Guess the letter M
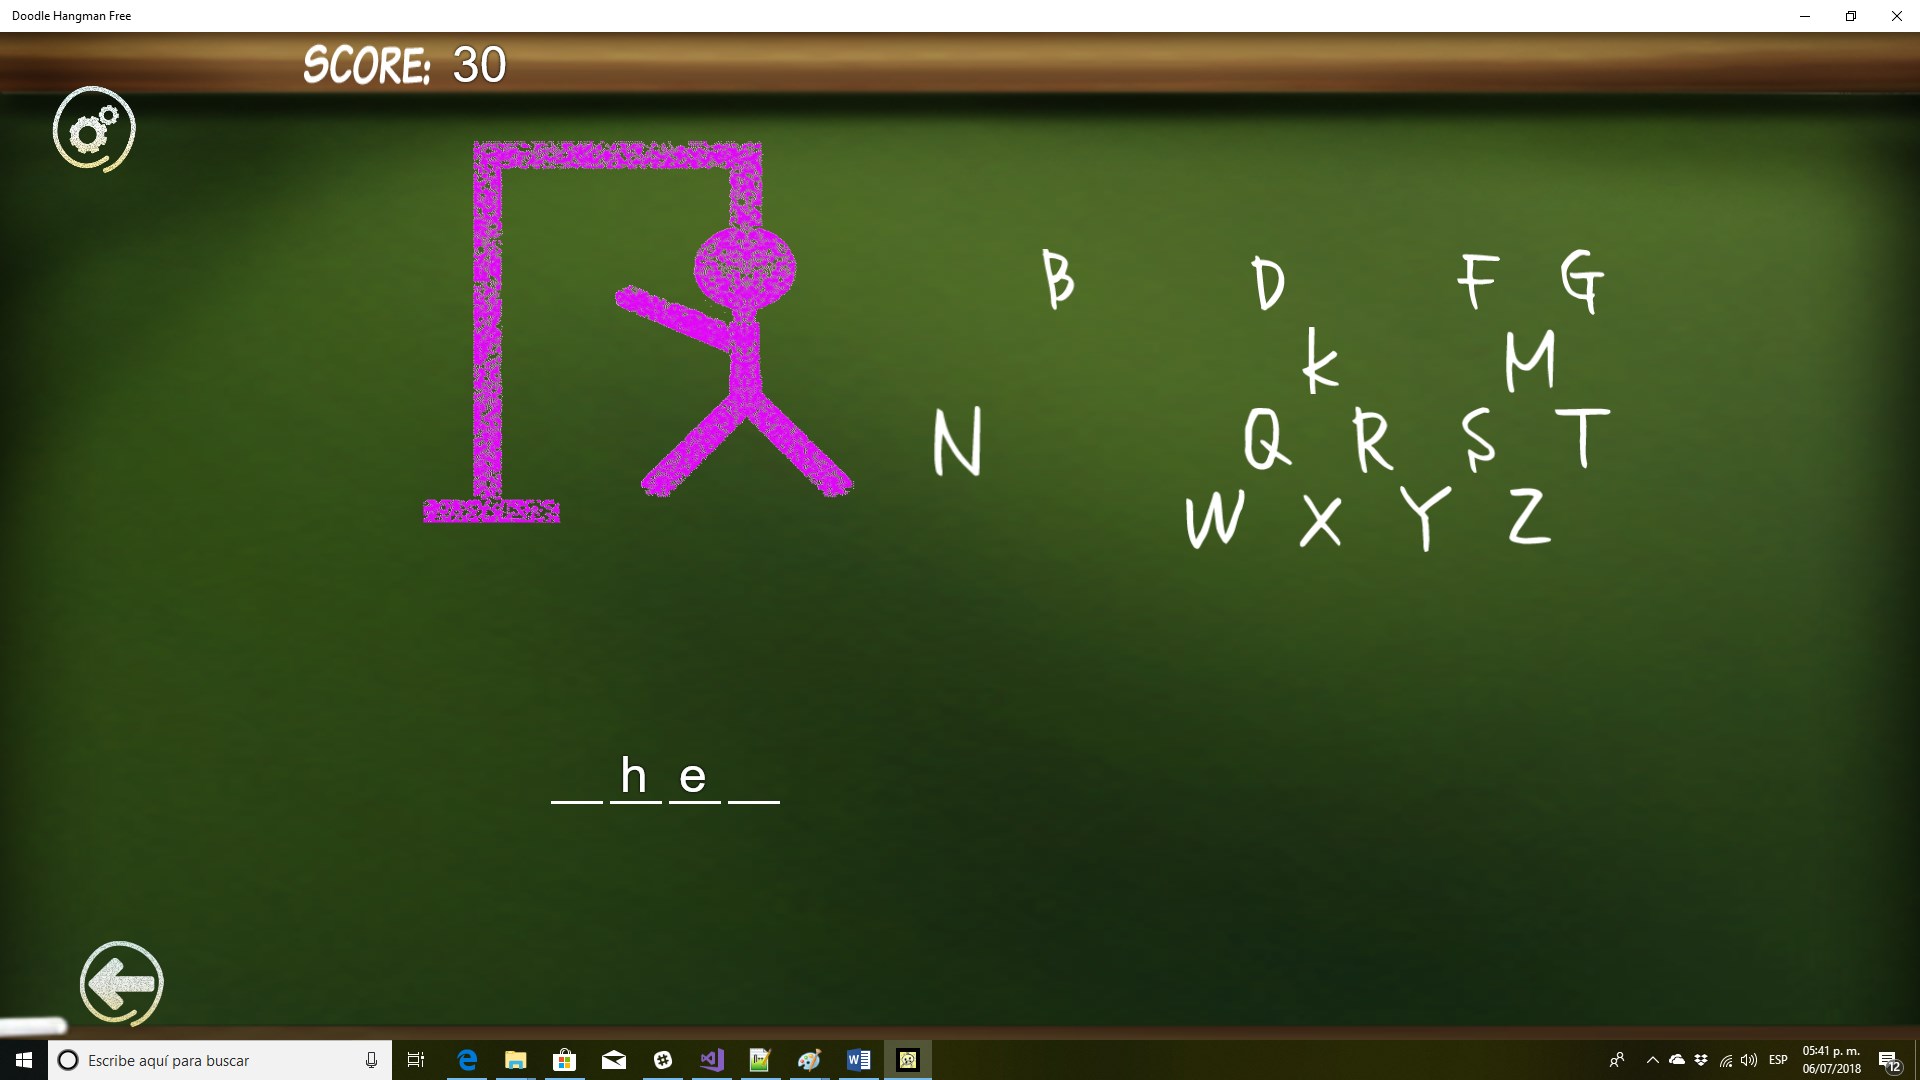Screen dimensions: 1920x1080 click(x=1530, y=361)
